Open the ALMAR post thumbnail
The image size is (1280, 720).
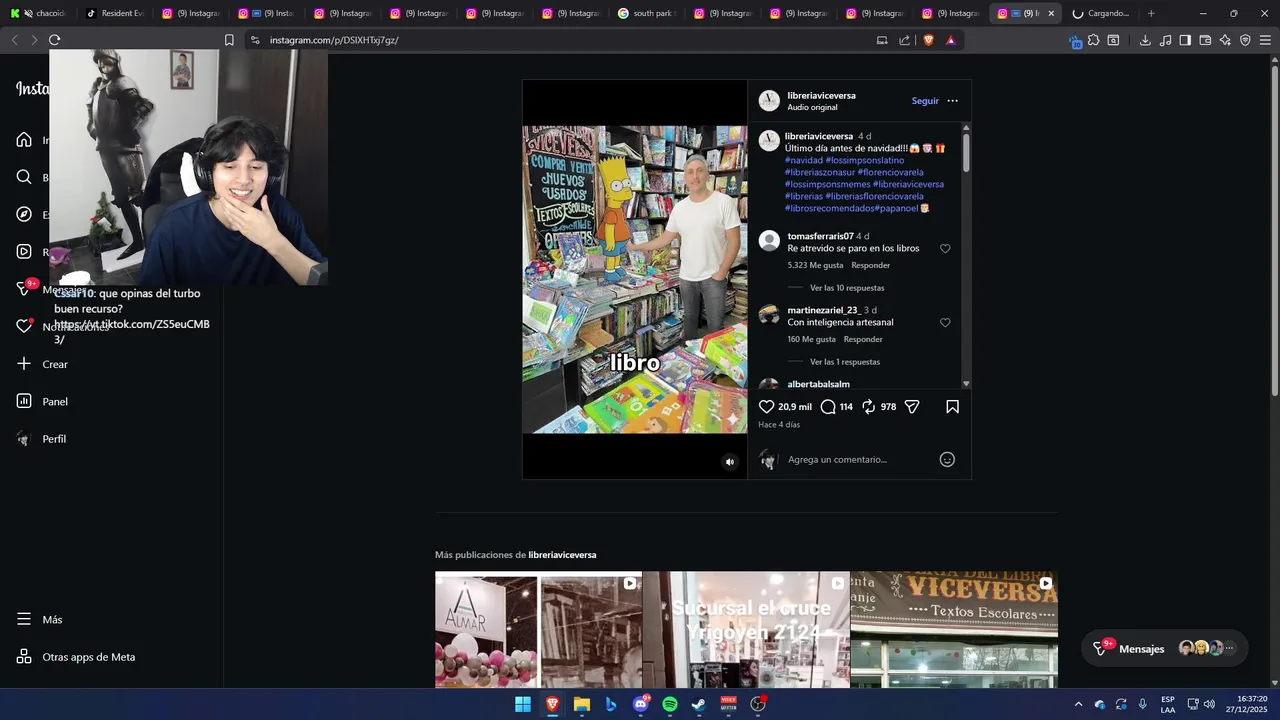(538, 630)
